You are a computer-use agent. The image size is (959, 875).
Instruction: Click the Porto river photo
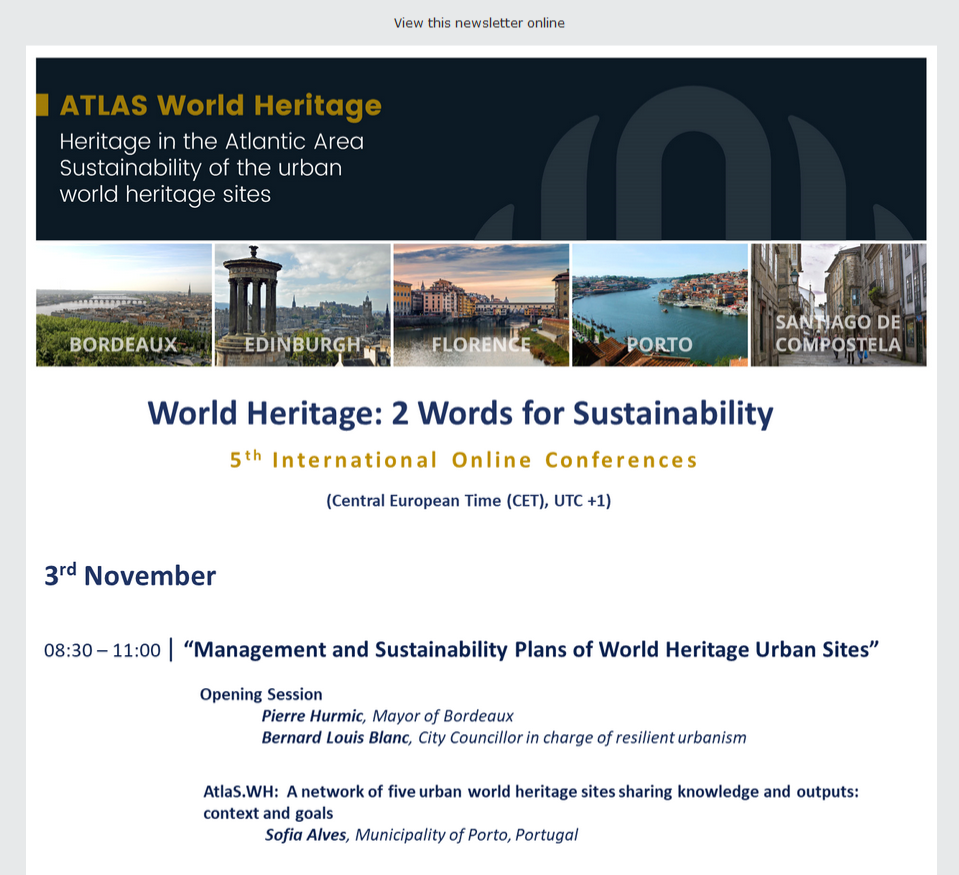(x=660, y=305)
